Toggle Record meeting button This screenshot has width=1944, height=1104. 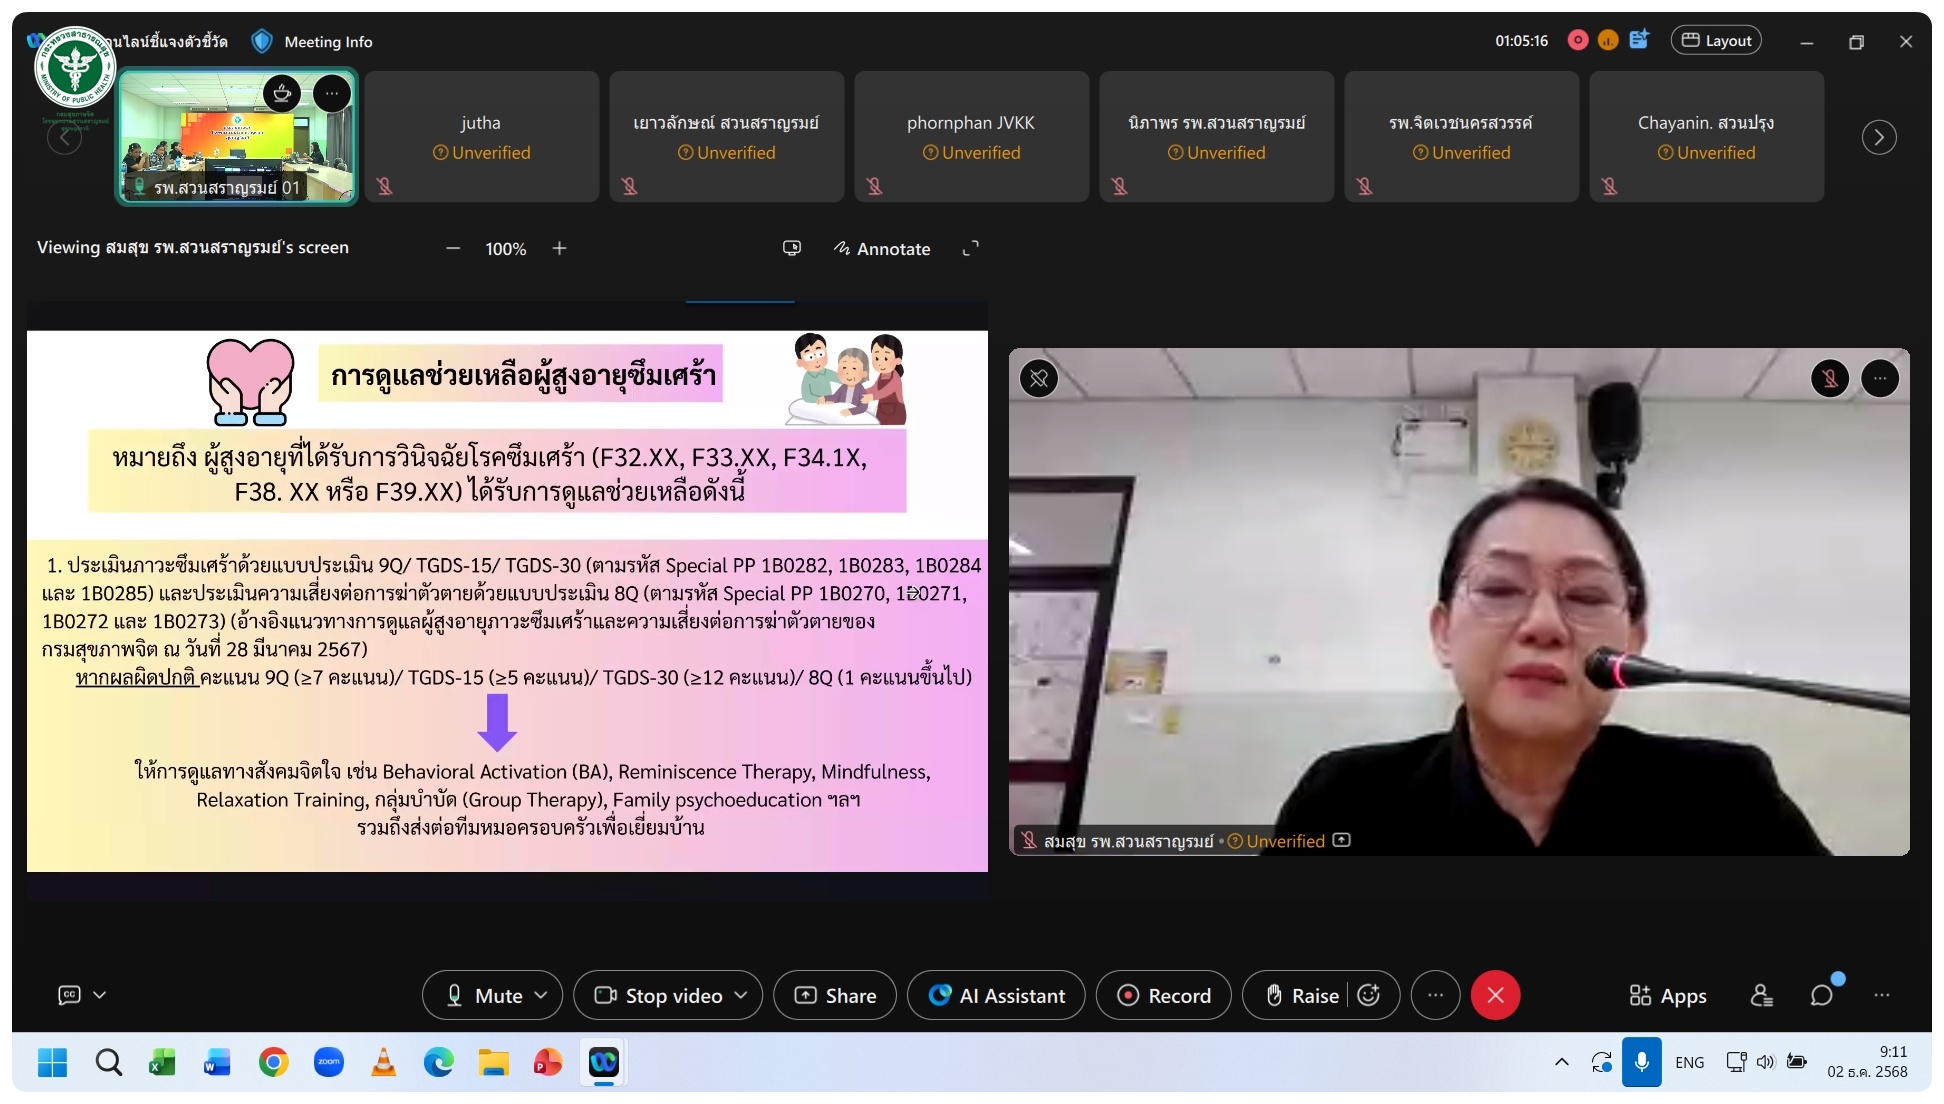pyautogui.click(x=1163, y=995)
